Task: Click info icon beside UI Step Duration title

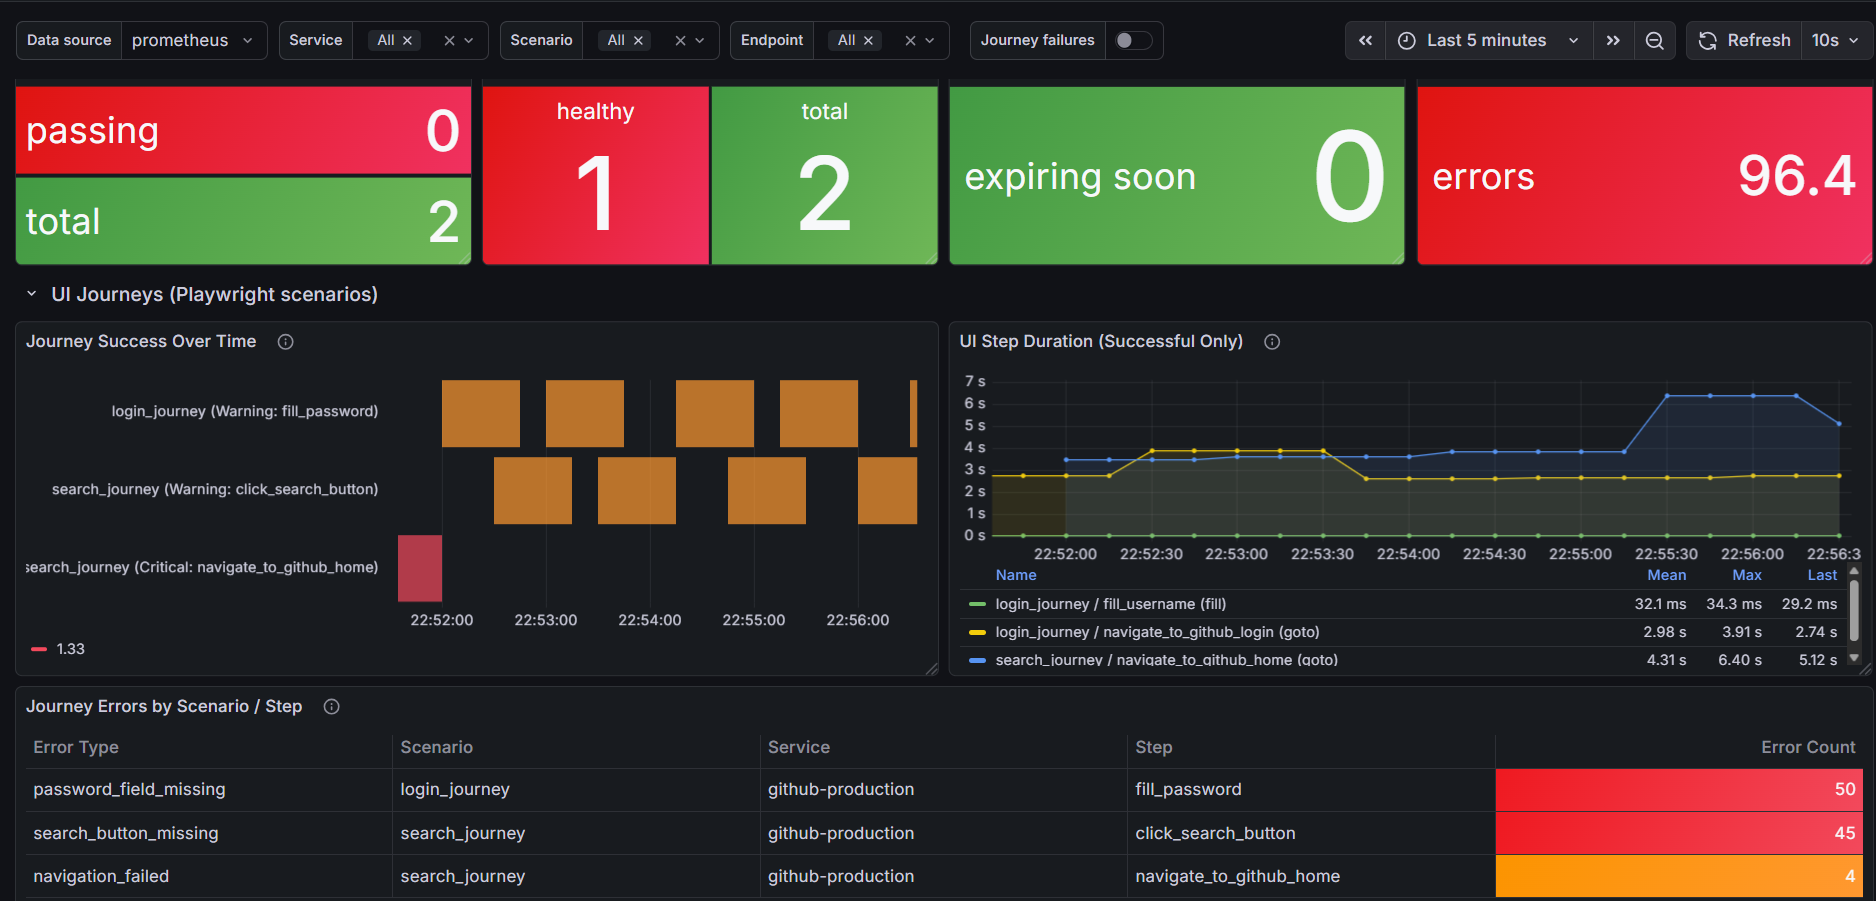Action: point(1272,342)
